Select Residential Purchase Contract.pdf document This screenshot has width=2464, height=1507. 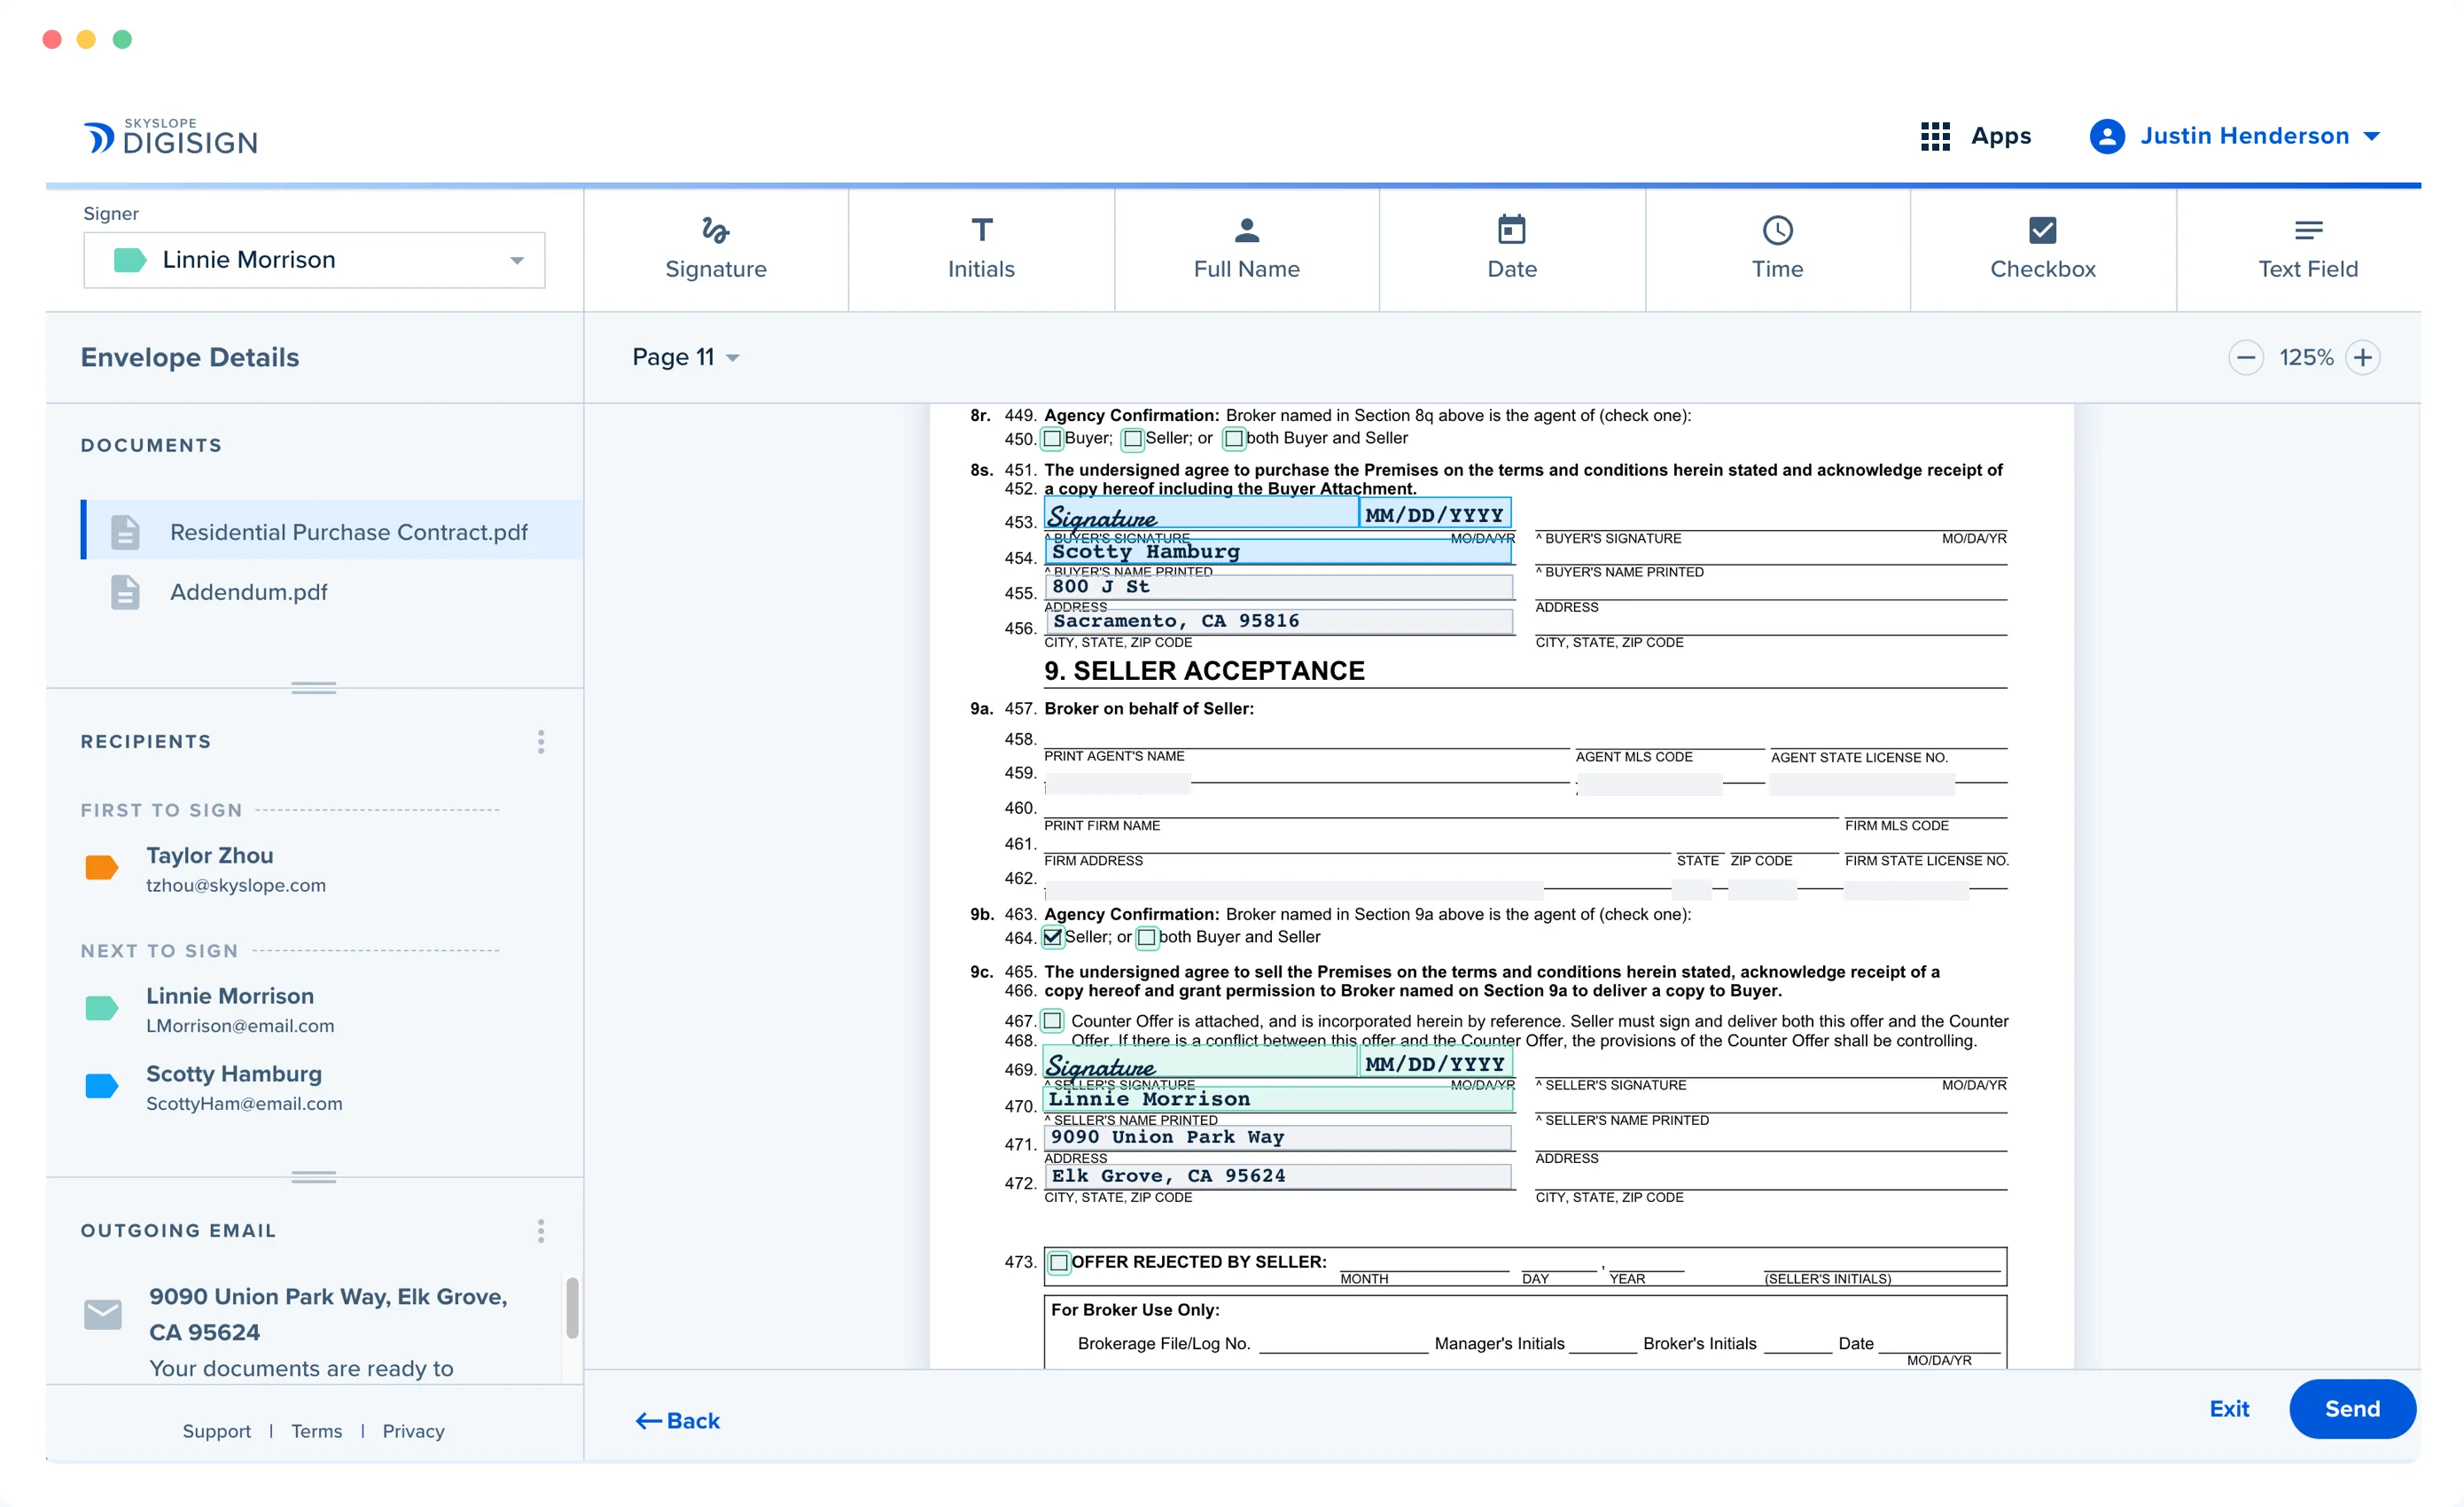[348, 532]
